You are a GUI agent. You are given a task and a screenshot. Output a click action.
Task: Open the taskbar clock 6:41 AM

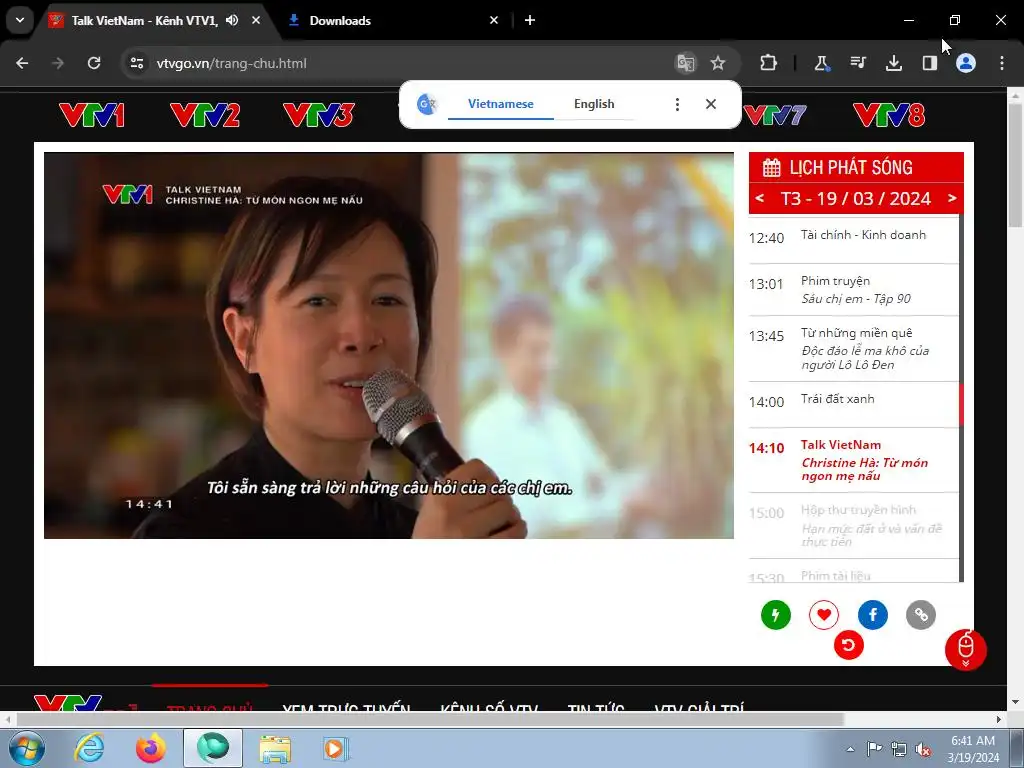click(973, 748)
